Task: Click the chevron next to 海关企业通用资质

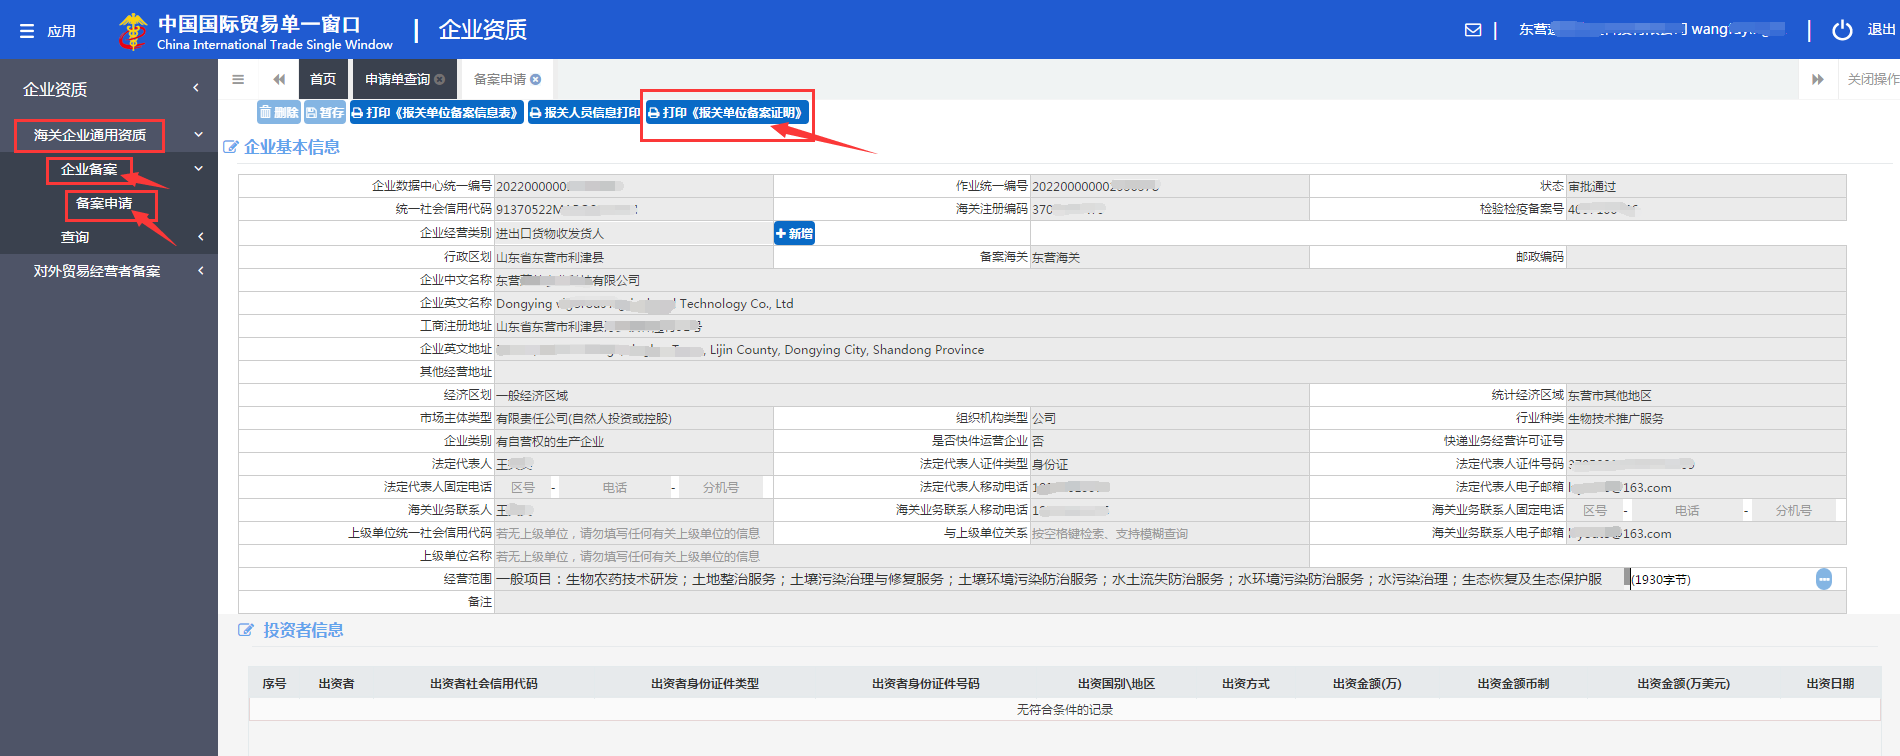Action: tap(198, 135)
